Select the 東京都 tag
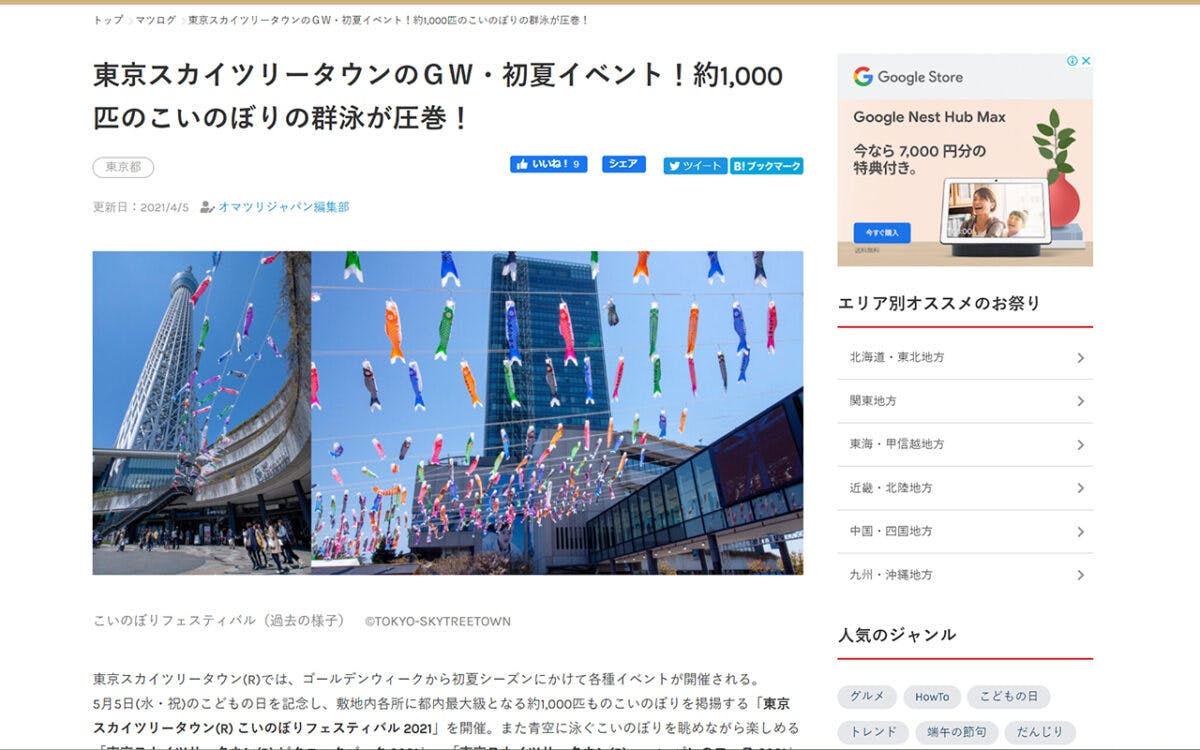The image size is (1200, 750). click(123, 167)
